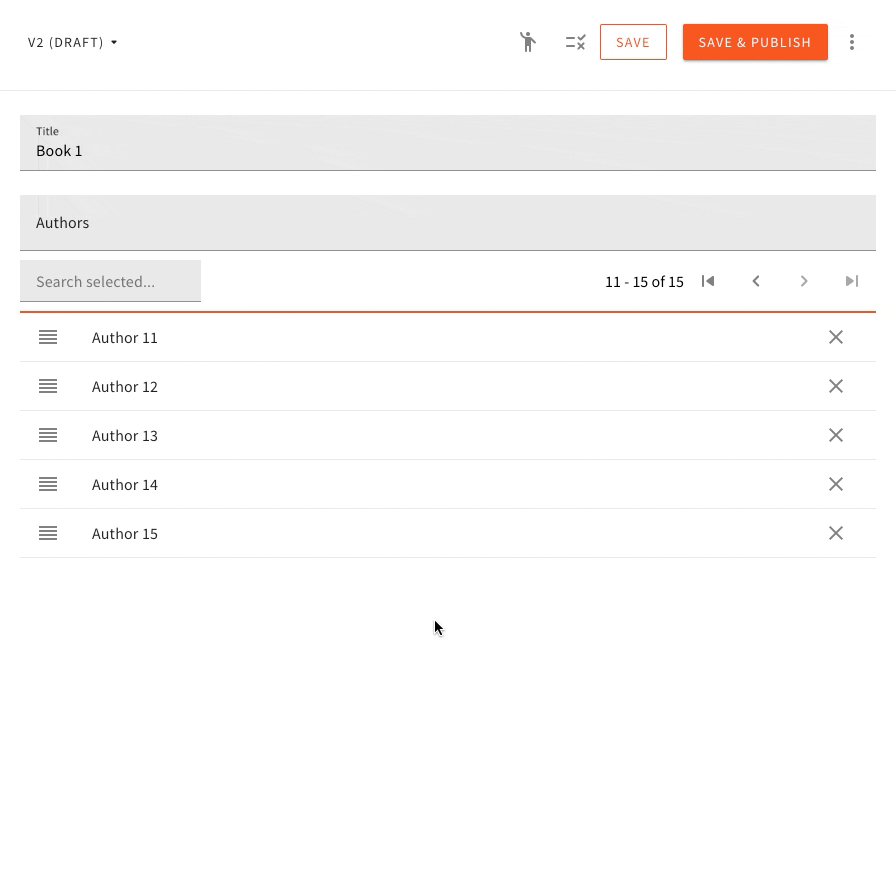Expand the Authors section
The height and width of the screenshot is (880, 896).
pyautogui.click(x=448, y=222)
